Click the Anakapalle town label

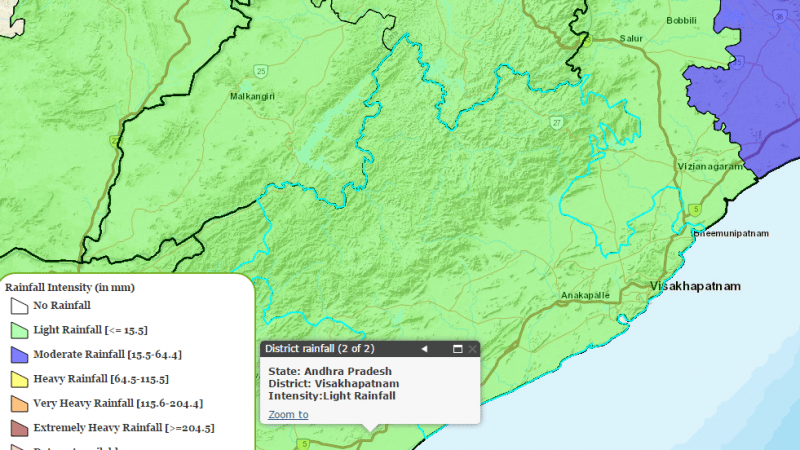pyautogui.click(x=585, y=296)
